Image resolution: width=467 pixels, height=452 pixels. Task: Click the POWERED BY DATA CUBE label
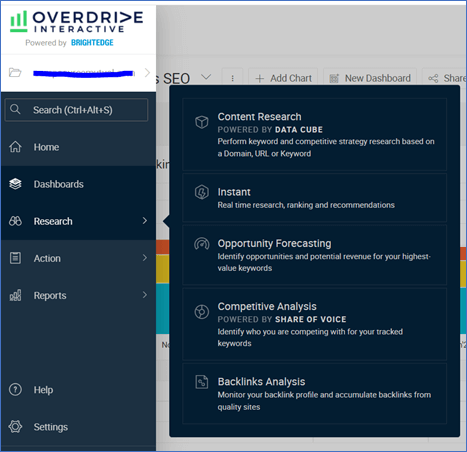pyautogui.click(x=270, y=130)
